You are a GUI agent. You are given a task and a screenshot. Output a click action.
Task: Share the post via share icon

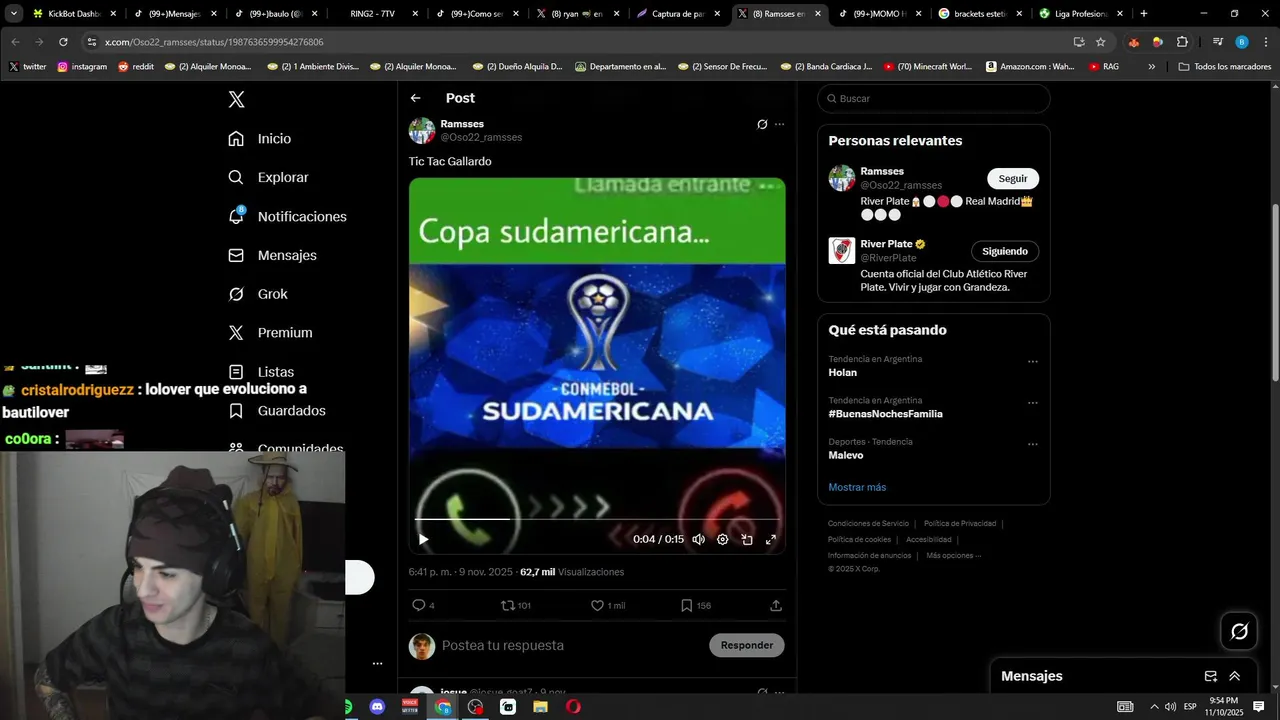[x=776, y=605]
